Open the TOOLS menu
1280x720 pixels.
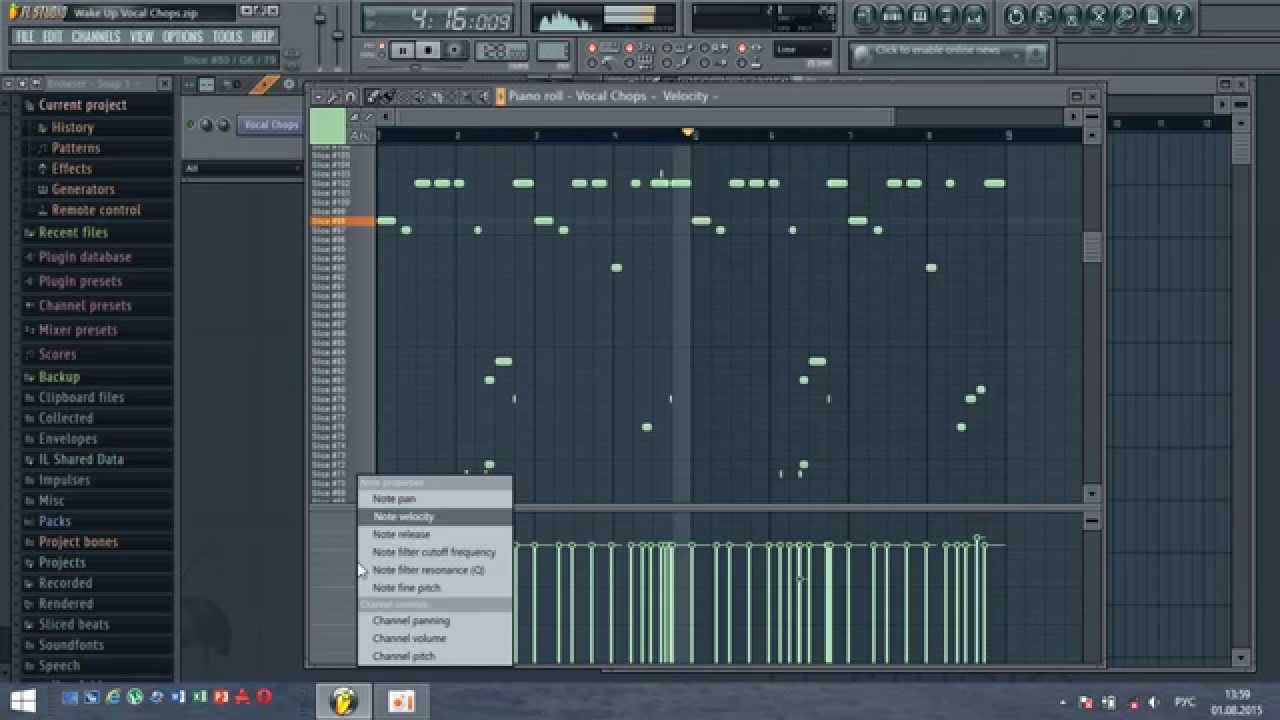point(227,37)
